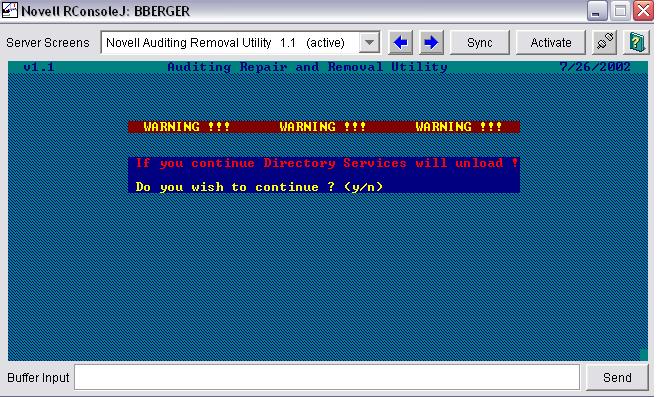
Task: Click the RConsoleJ title bar app icon
Action: click(9, 10)
